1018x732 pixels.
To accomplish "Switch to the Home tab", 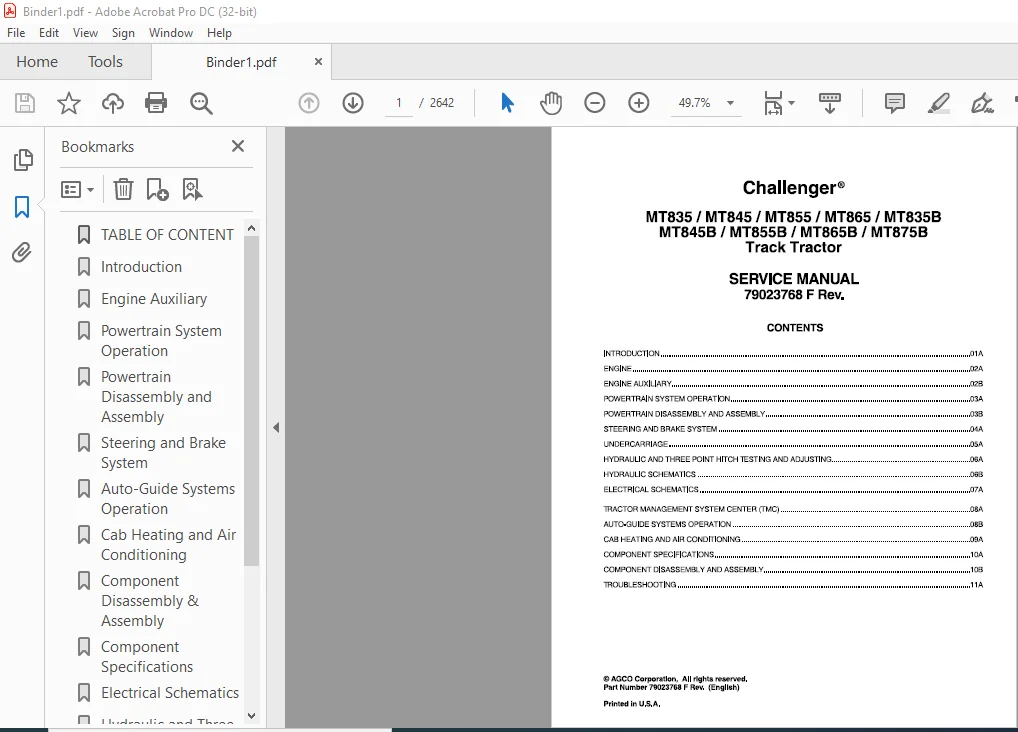I will click(37, 62).
